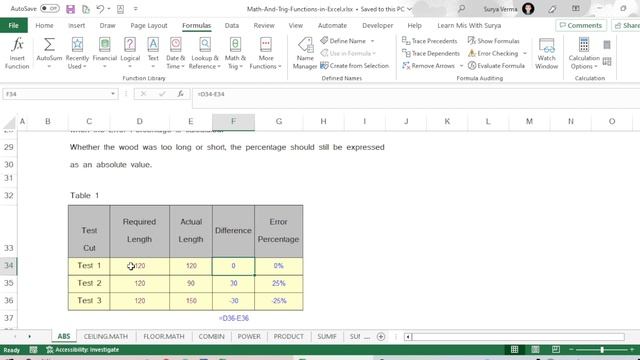Click Remove Arrows button
The image size is (640, 360).
coord(428,65)
